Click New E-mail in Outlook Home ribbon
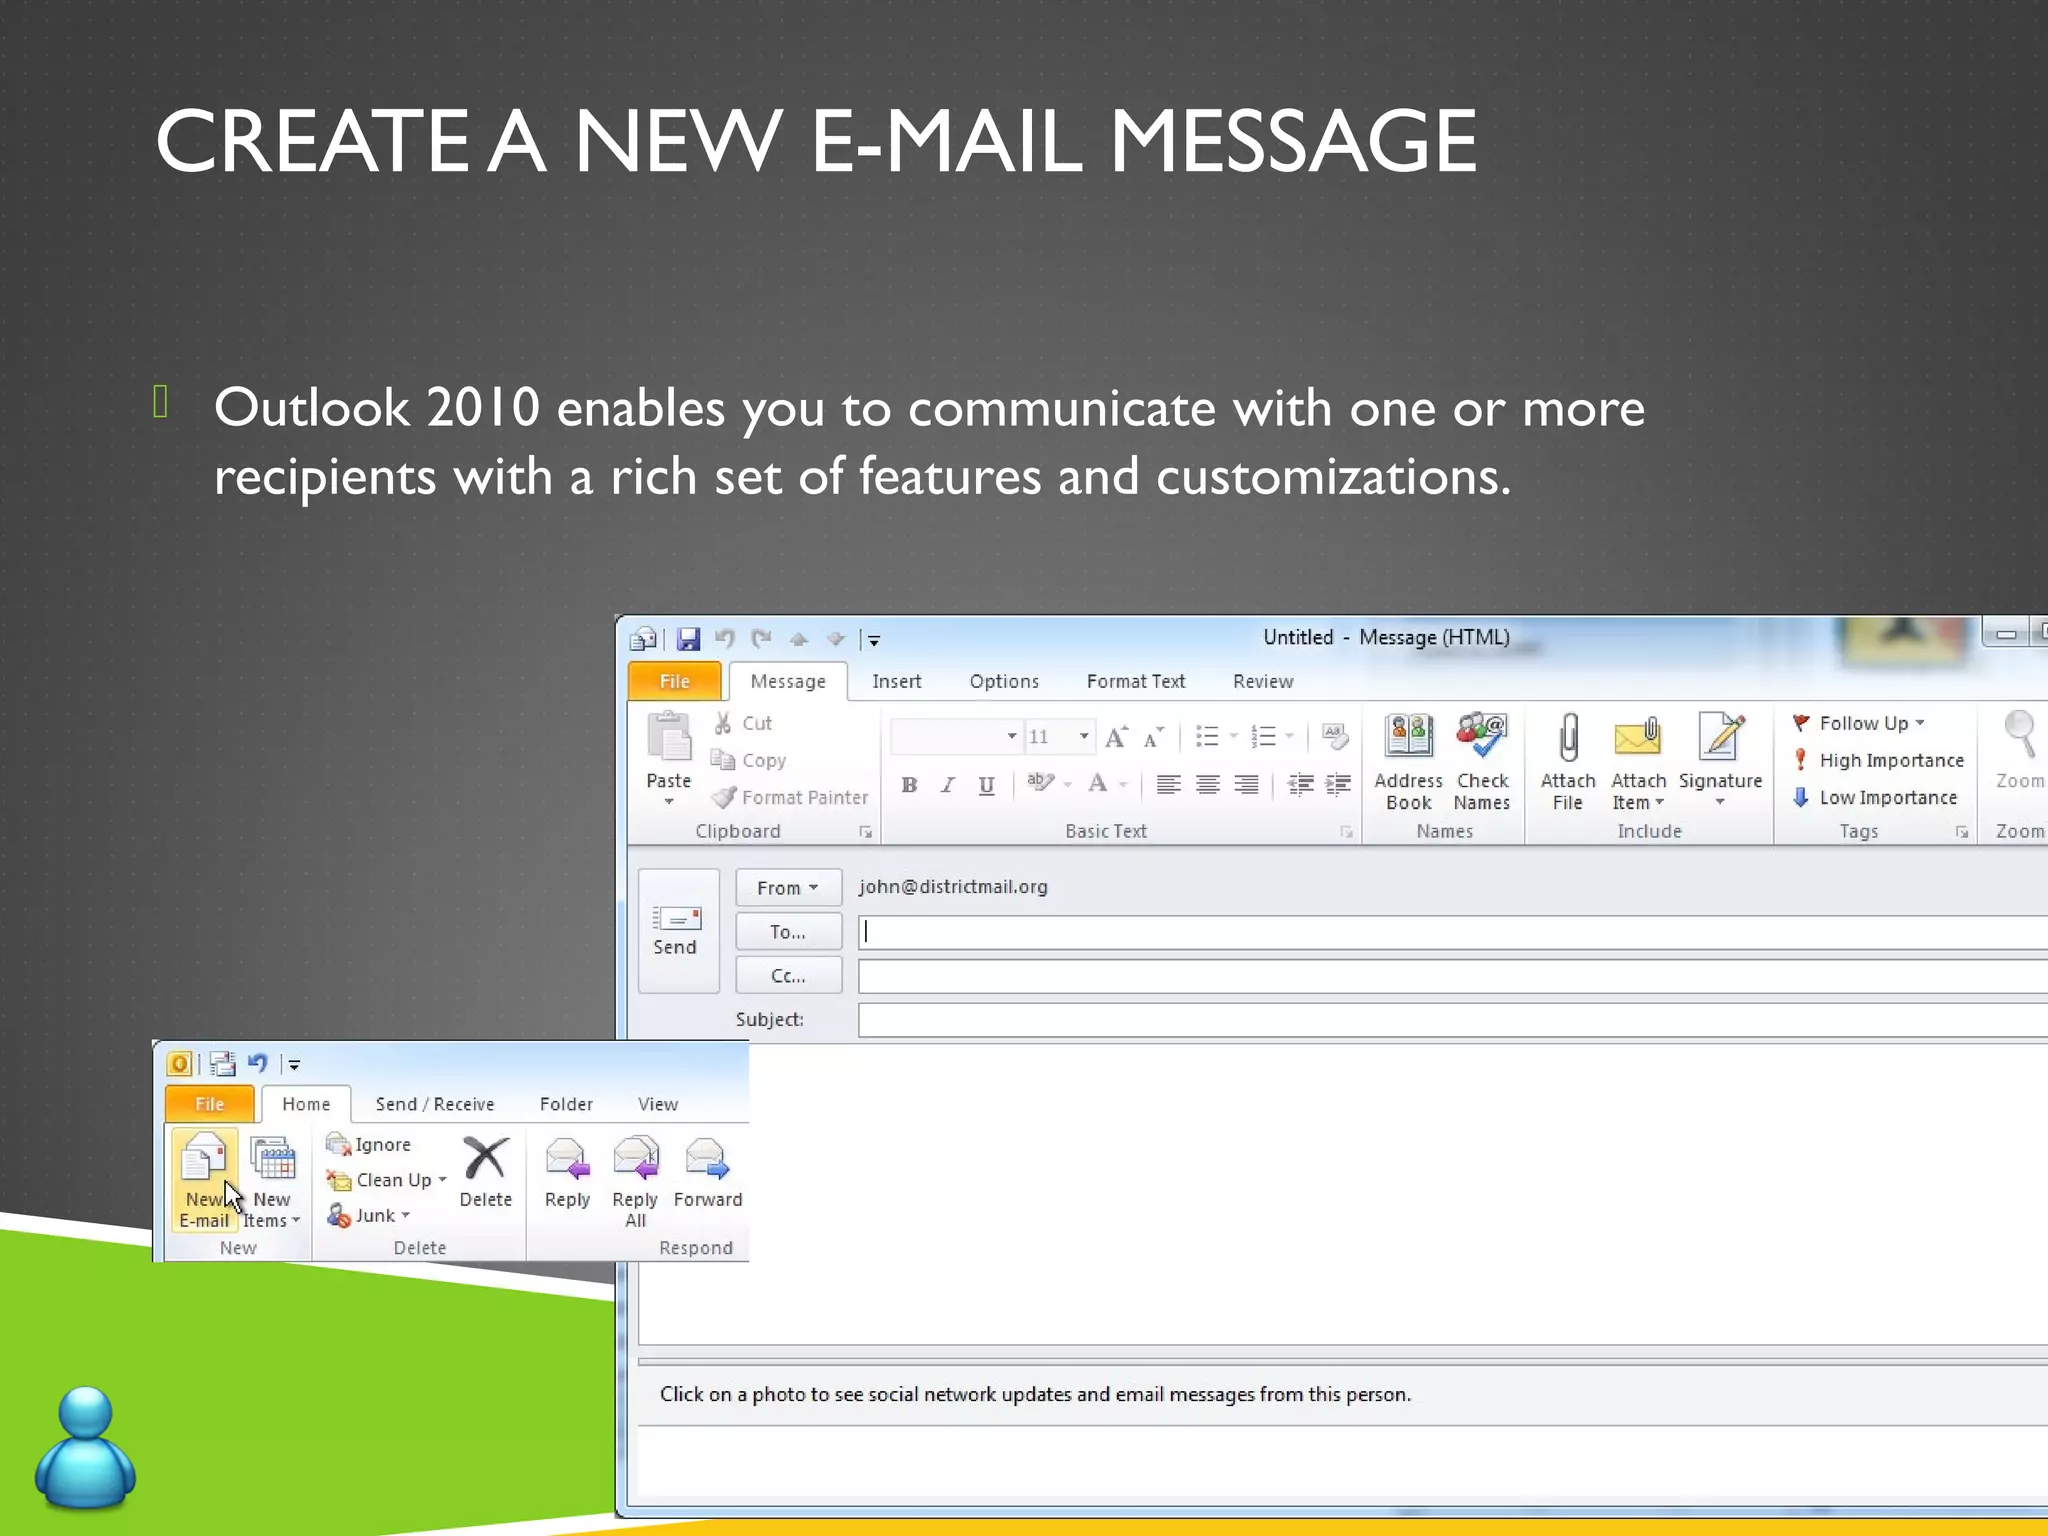 point(204,1180)
